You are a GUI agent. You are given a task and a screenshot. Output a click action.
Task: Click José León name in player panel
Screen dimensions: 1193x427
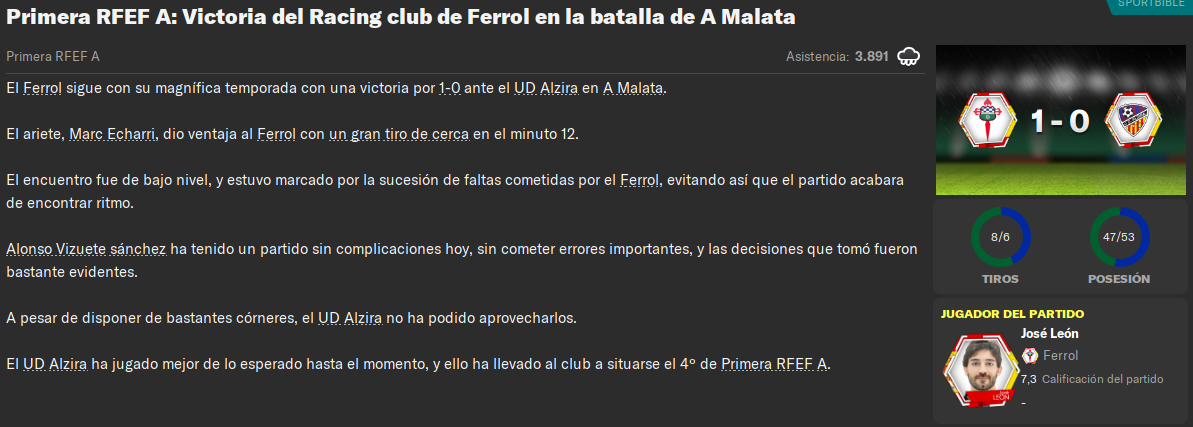click(1049, 333)
